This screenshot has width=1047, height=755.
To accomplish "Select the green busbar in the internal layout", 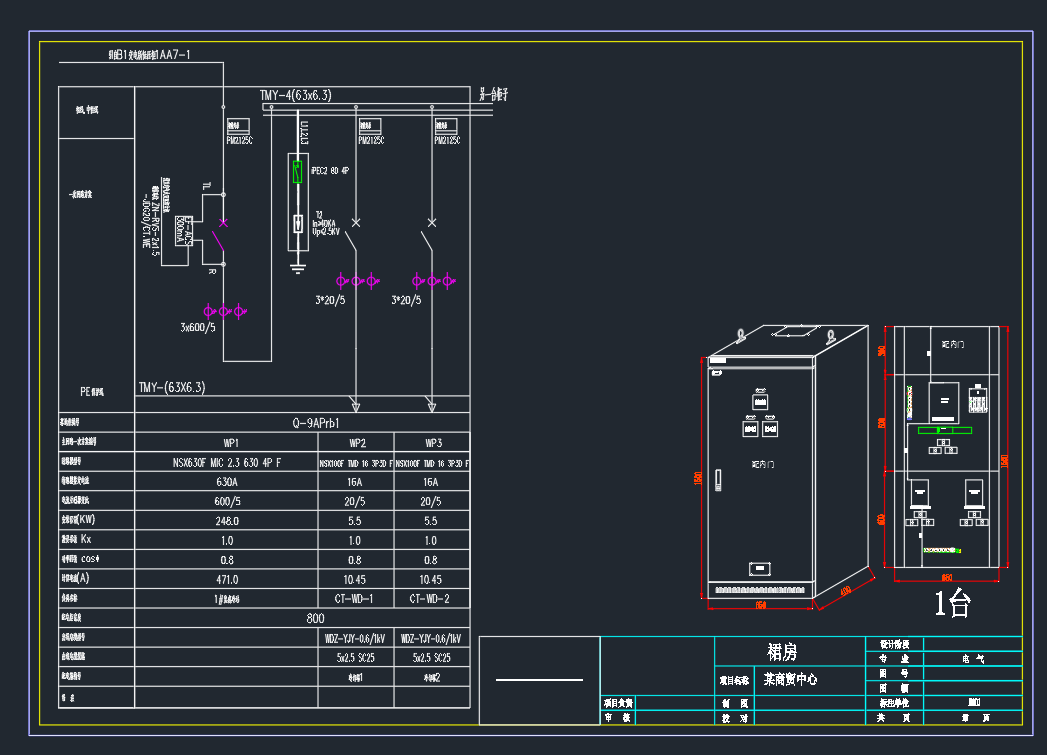I will point(945,431).
